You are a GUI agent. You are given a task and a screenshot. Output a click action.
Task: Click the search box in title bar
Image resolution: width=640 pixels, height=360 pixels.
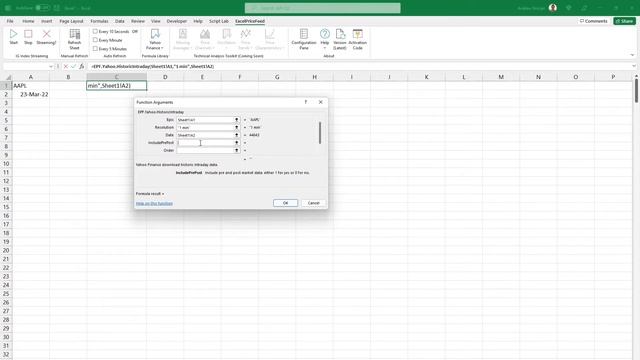(x=322, y=8)
